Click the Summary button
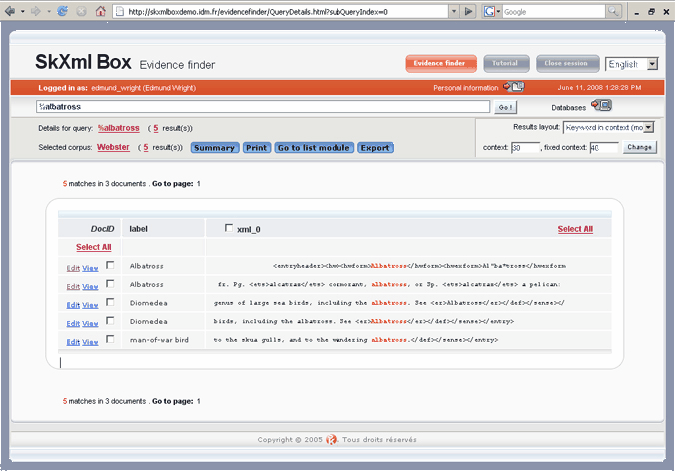The width and height of the screenshot is (675, 471). [x=215, y=148]
